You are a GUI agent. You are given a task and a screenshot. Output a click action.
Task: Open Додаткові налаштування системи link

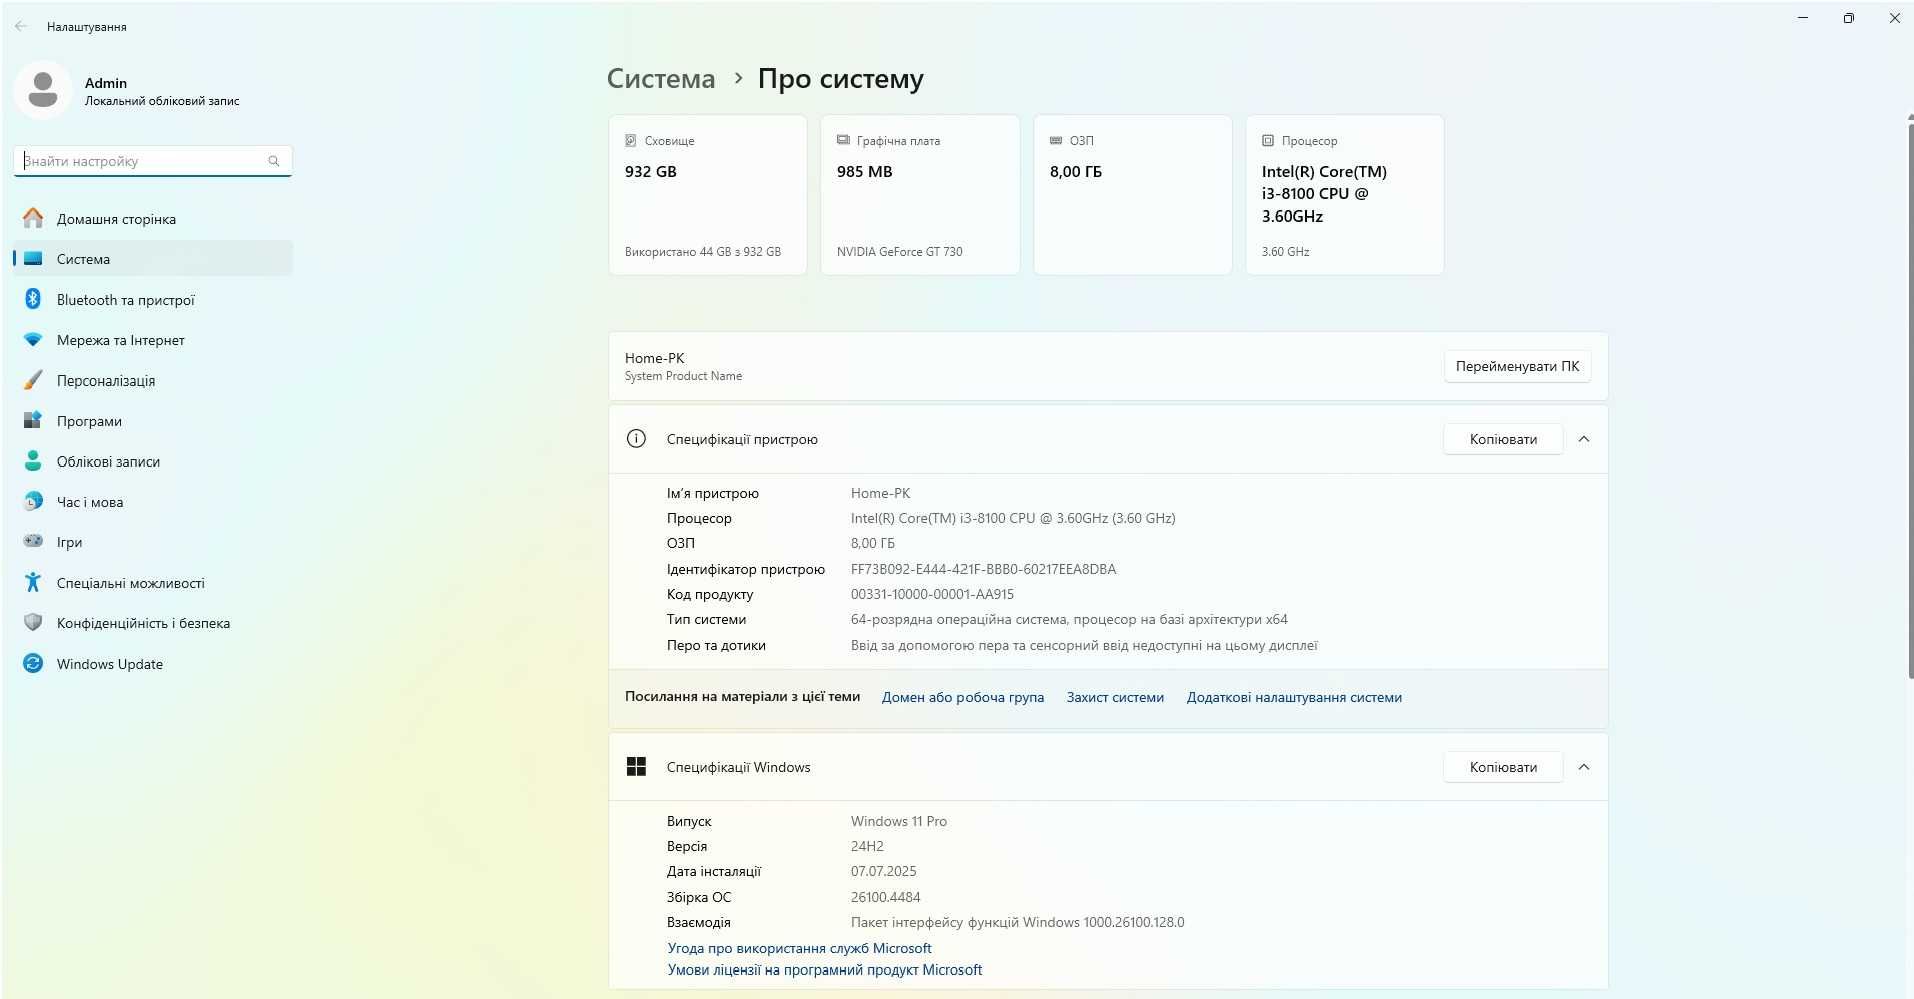1294,697
